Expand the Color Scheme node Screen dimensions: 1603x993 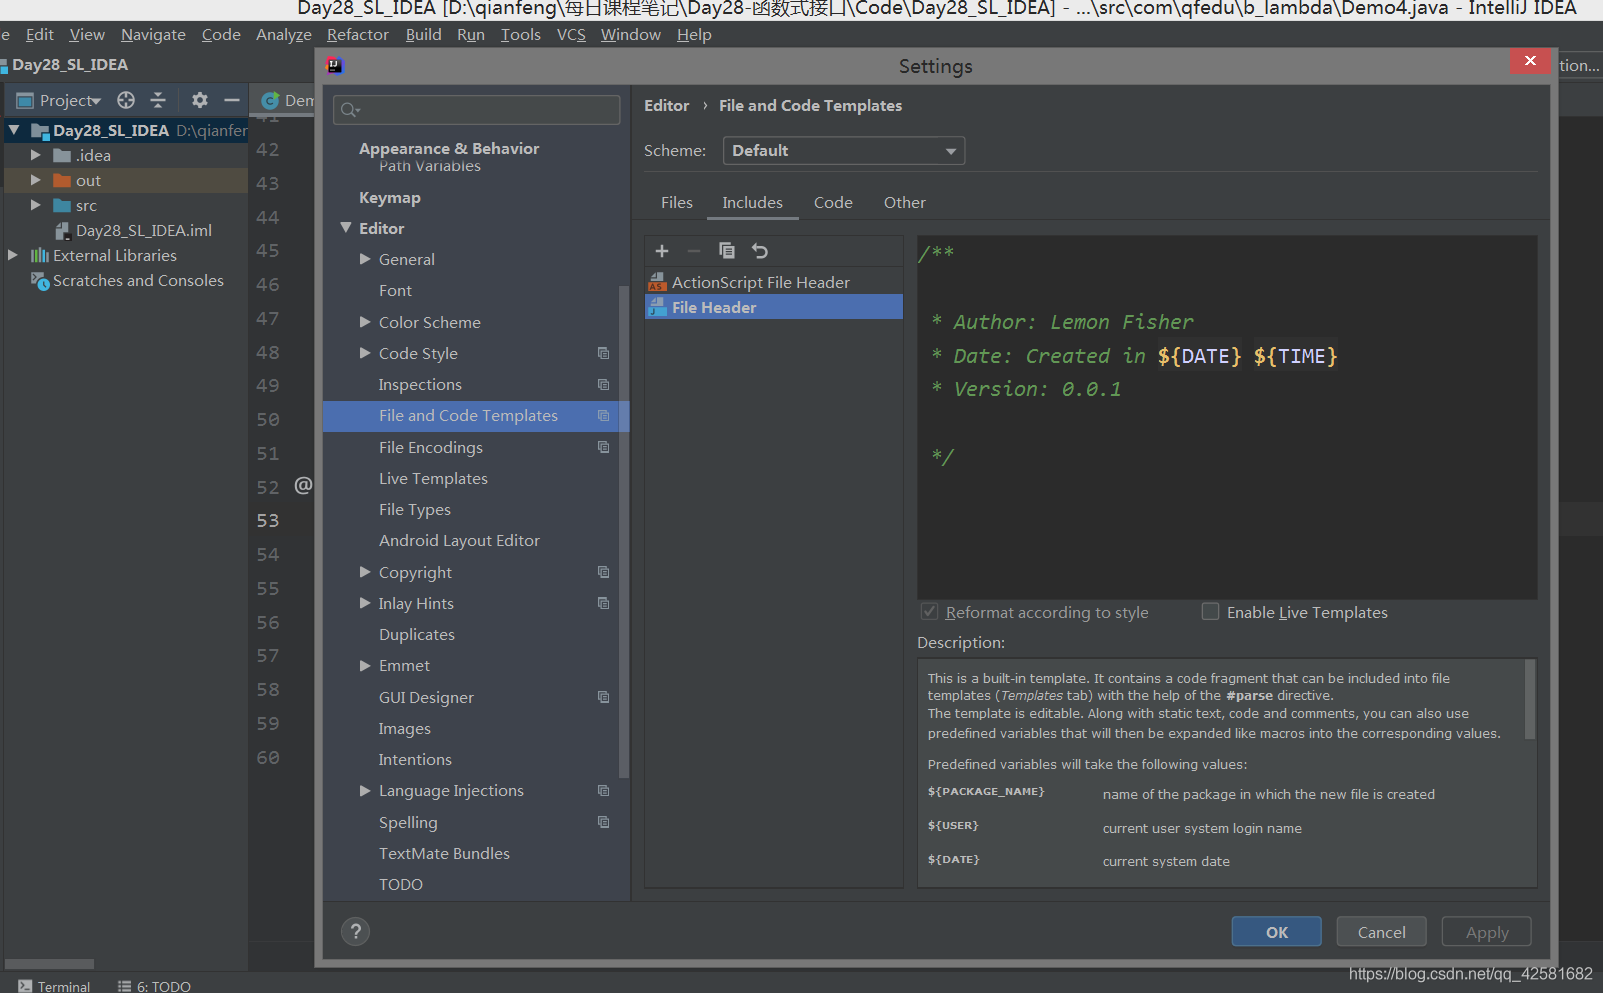coord(365,322)
